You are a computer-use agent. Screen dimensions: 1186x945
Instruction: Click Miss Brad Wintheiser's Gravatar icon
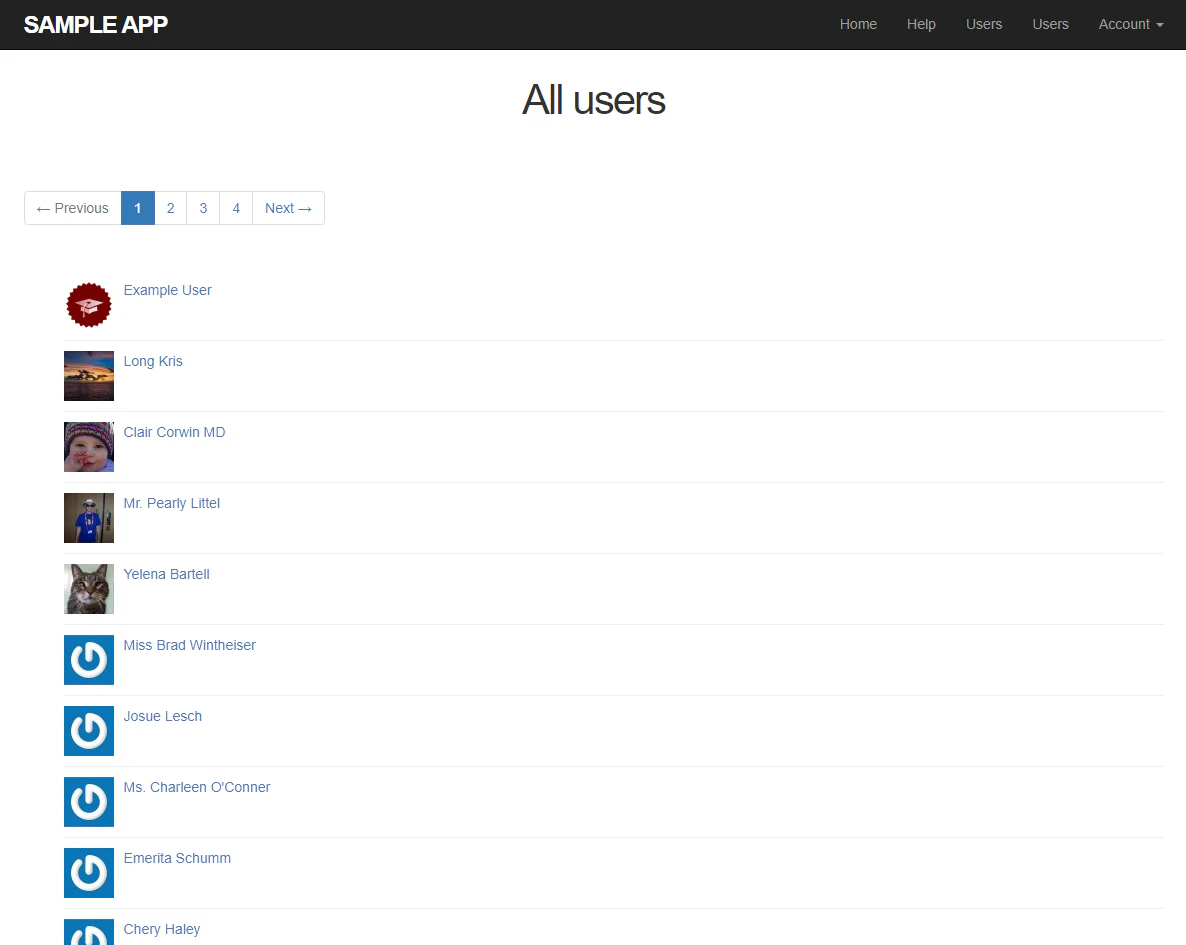pos(88,660)
